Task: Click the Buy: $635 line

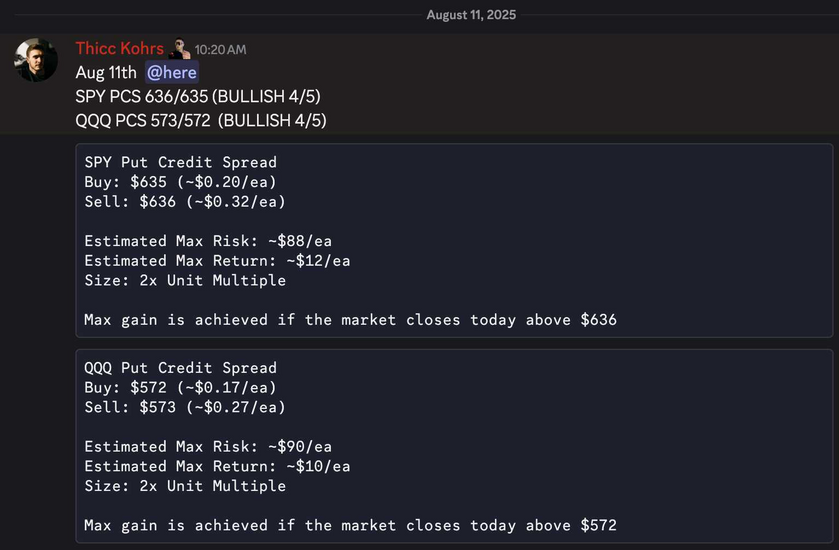Action: 180,182
